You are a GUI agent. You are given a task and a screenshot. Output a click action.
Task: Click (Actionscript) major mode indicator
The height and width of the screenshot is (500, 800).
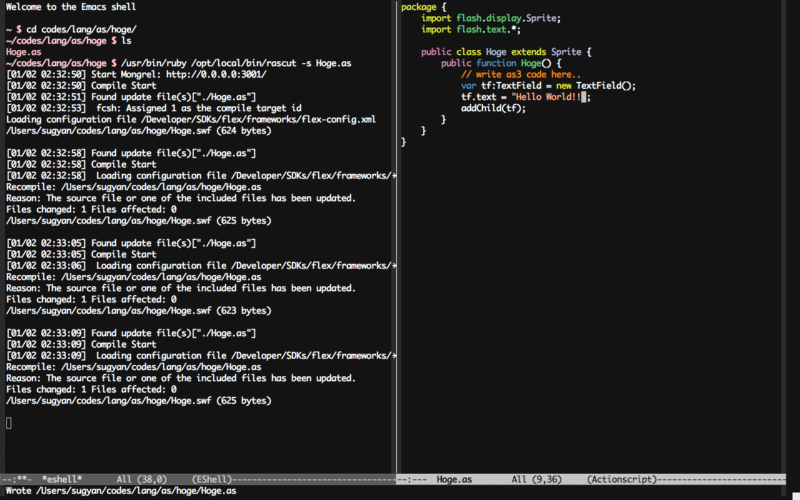pyautogui.click(x=622, y=480)
